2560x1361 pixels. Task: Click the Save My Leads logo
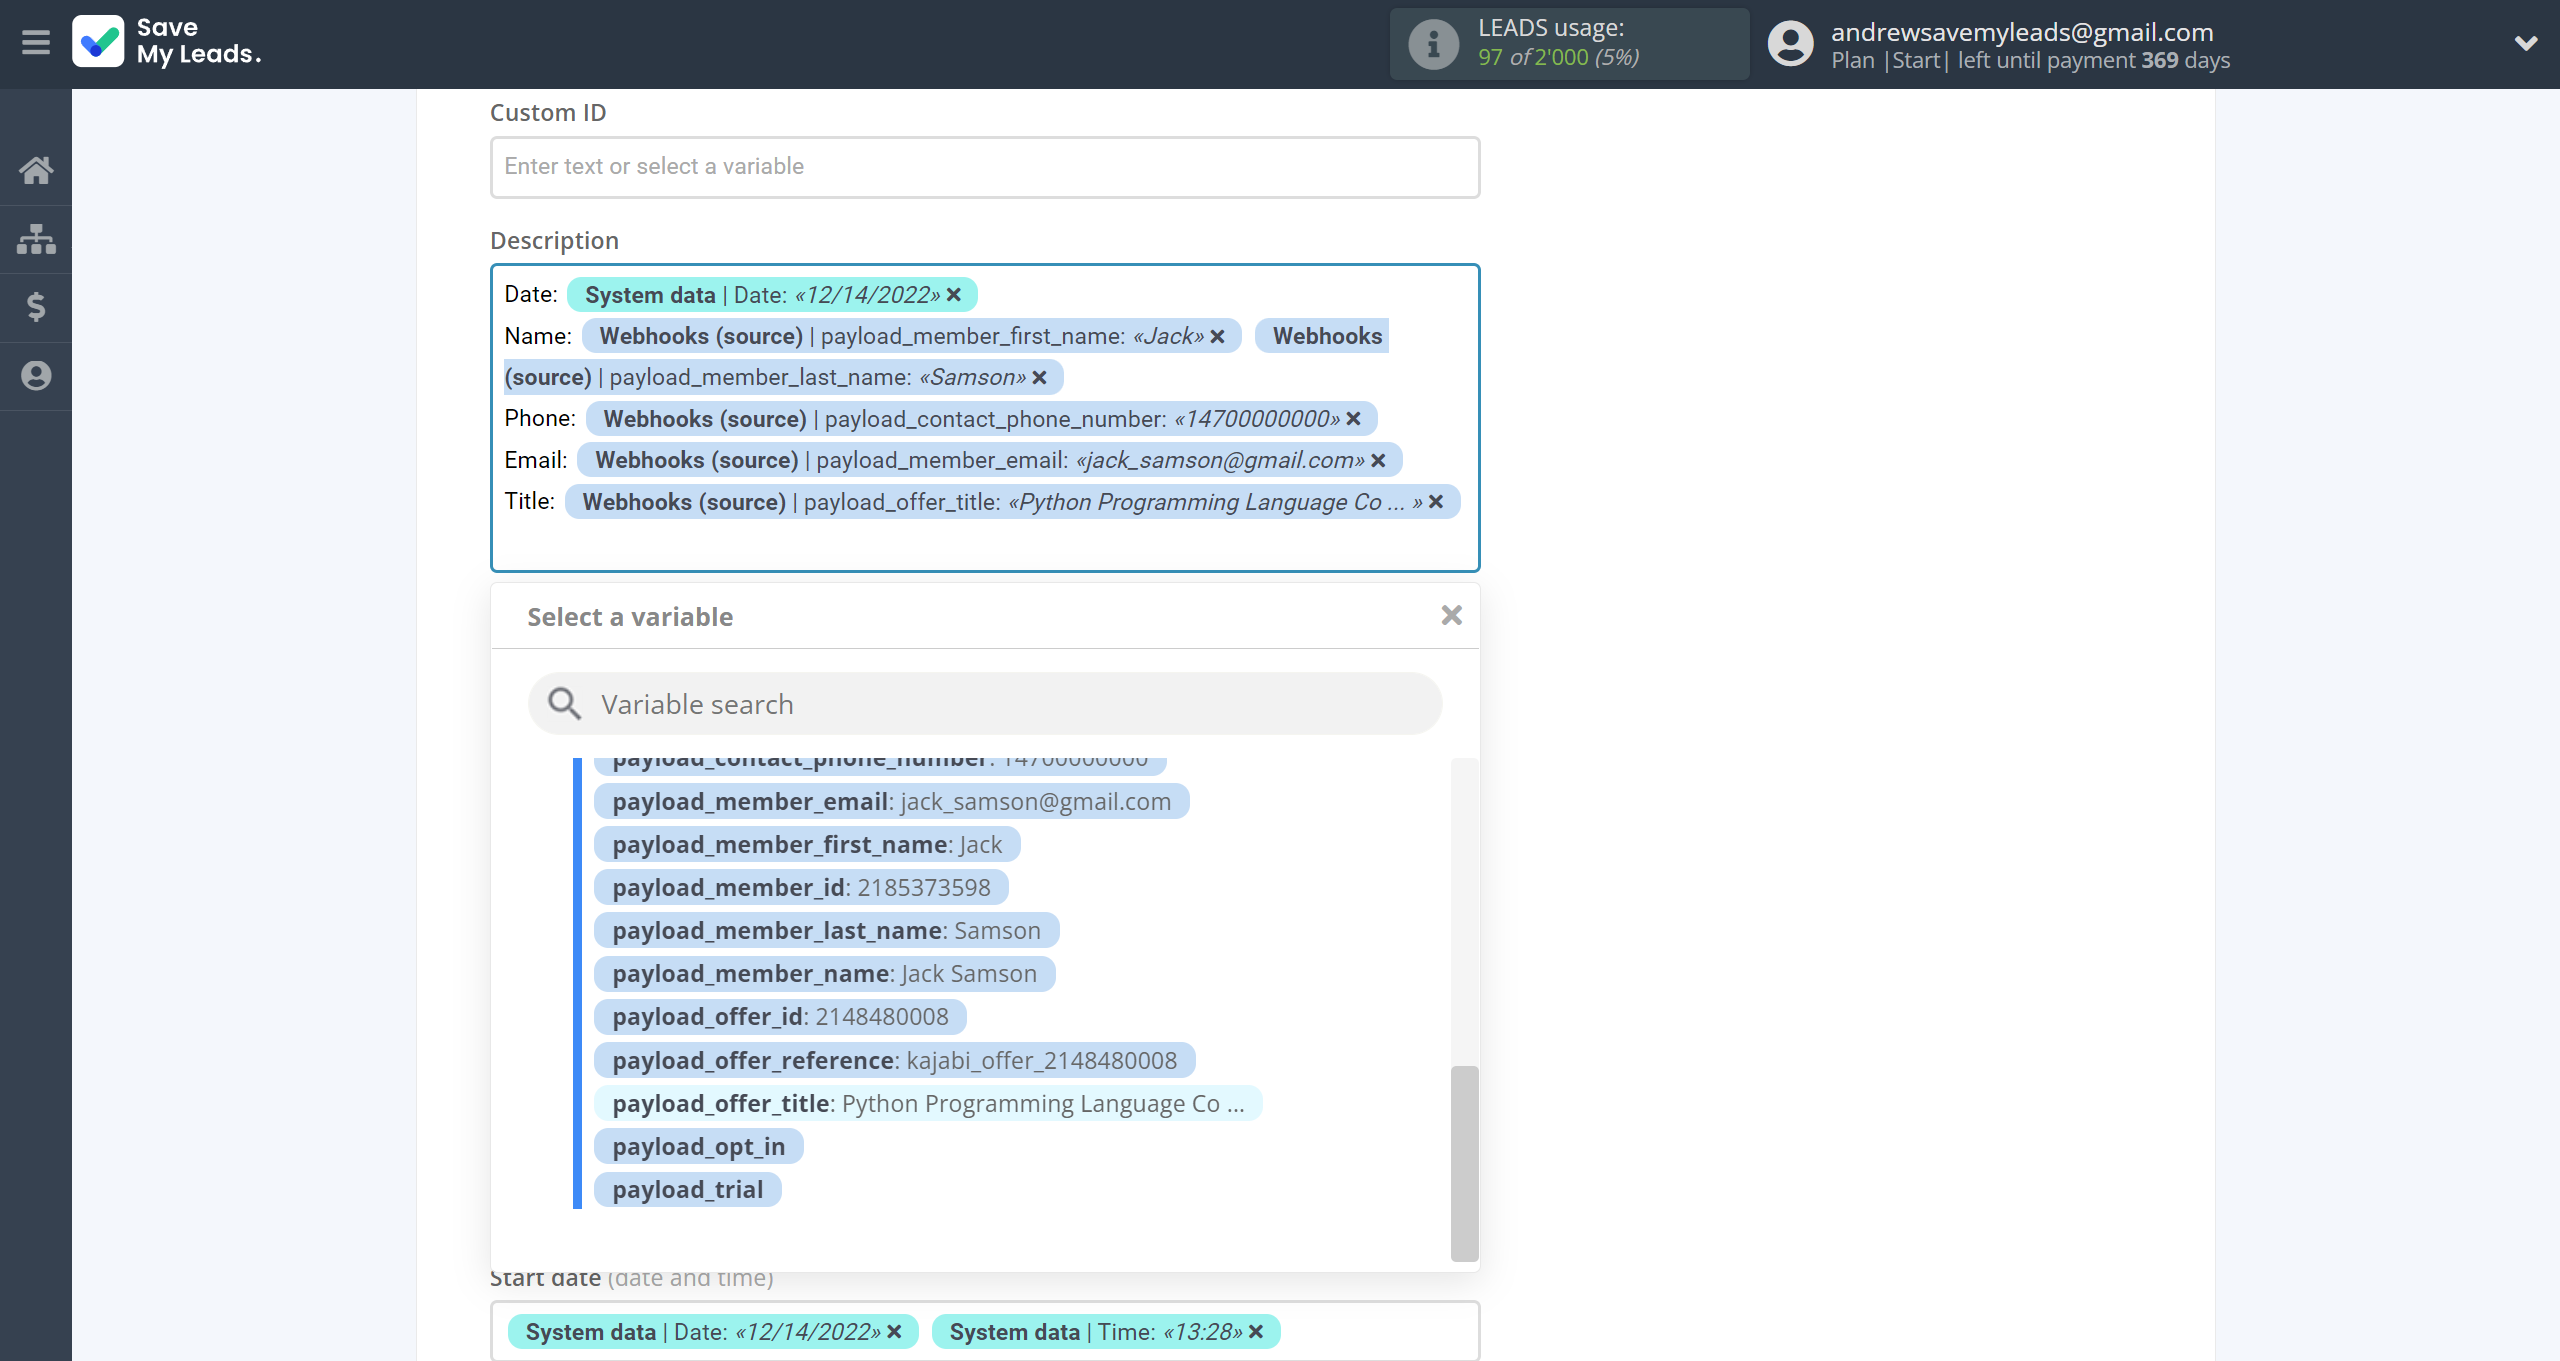[167, 42]
